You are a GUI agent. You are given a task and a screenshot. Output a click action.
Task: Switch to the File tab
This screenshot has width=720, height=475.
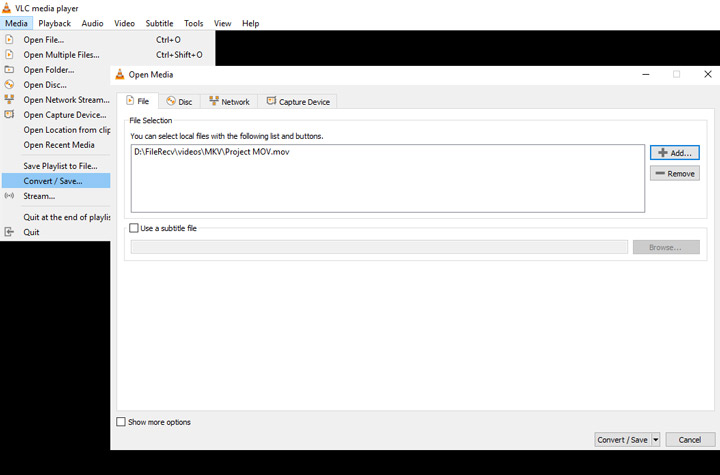[138, 101]
